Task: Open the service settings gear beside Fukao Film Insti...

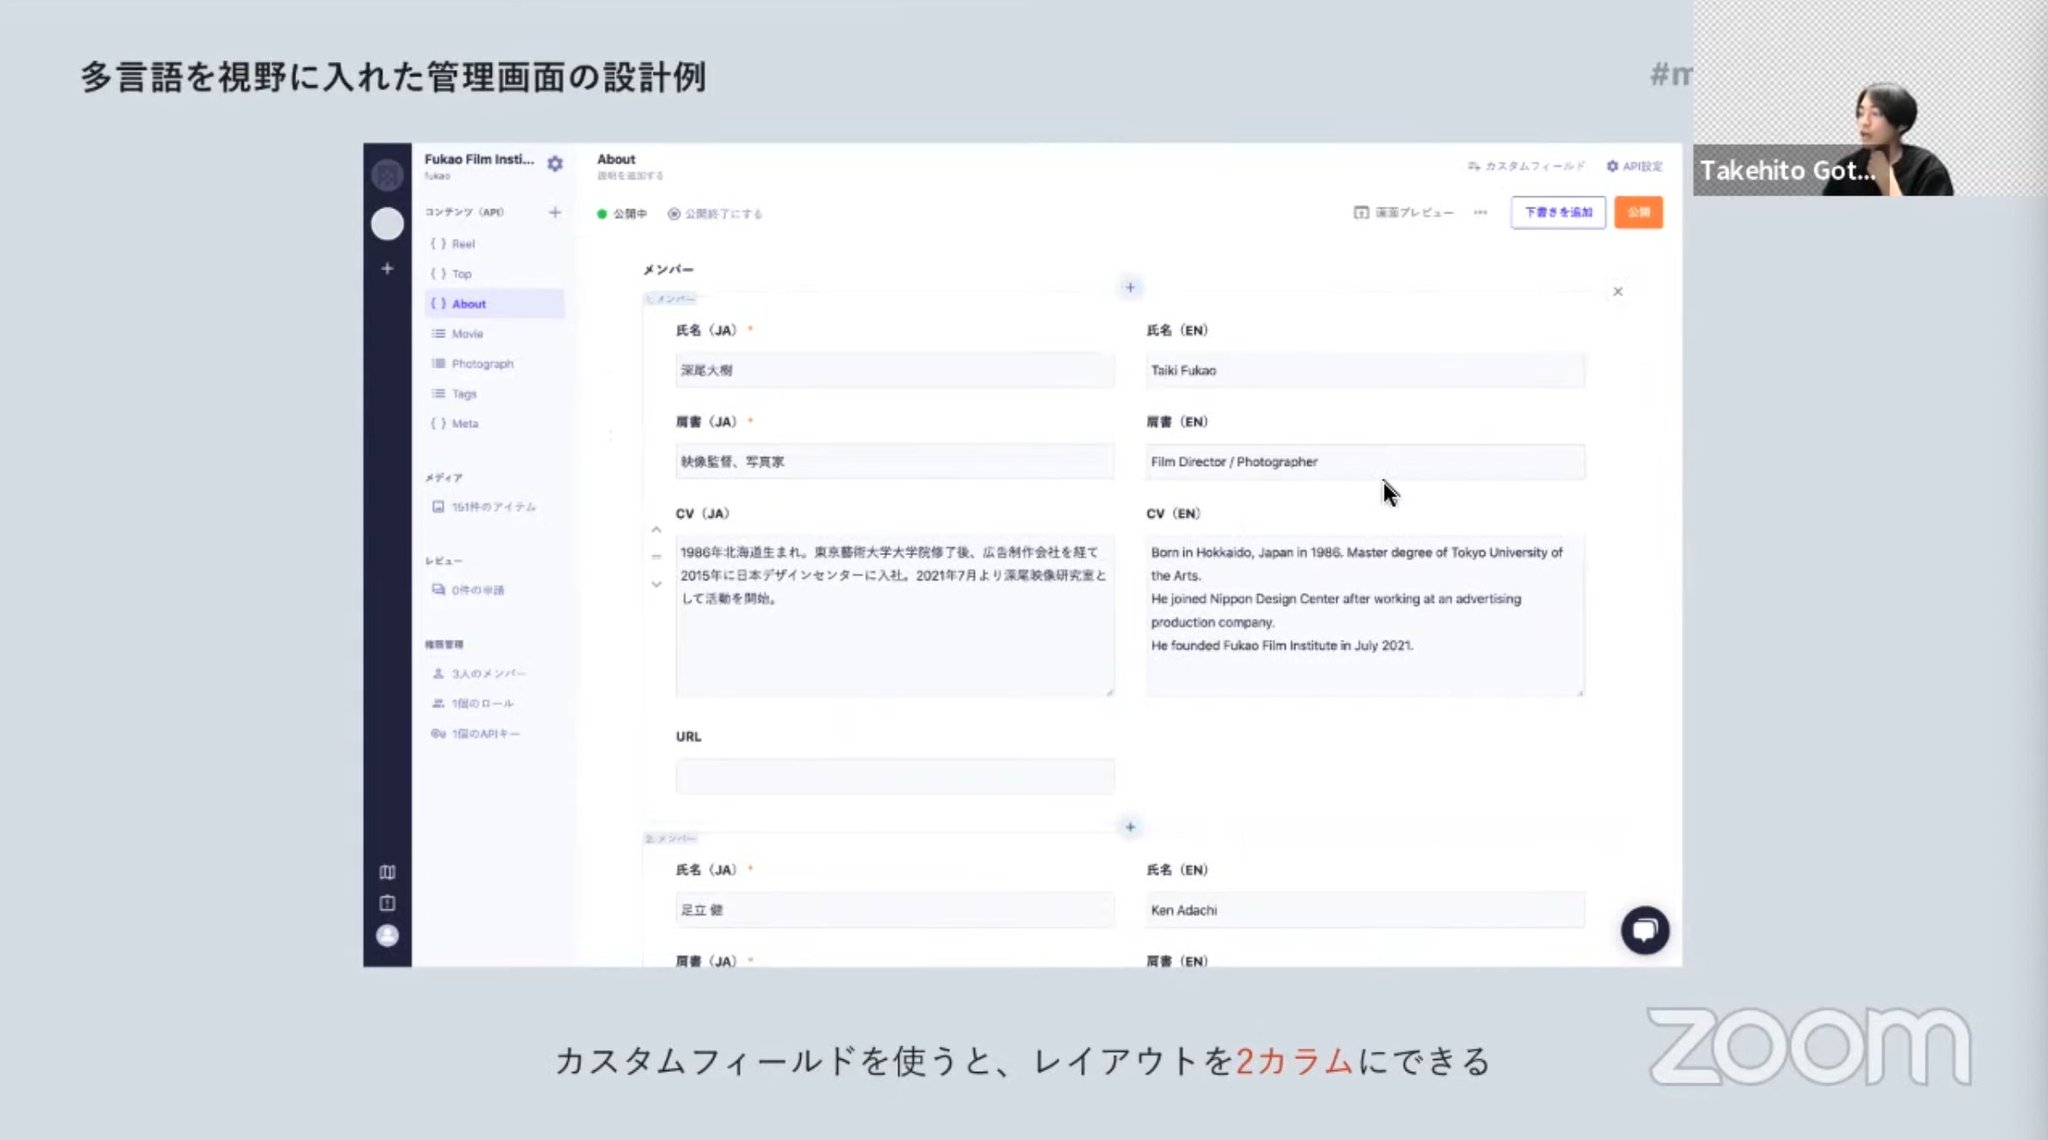Action: (x=556, y=164)
